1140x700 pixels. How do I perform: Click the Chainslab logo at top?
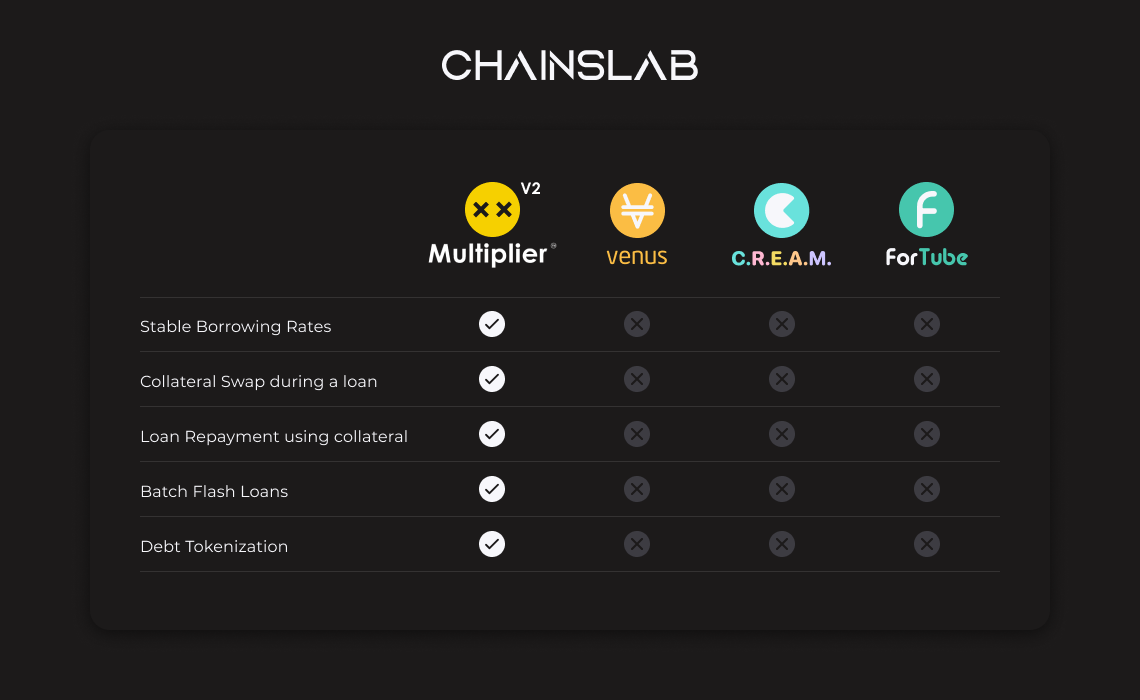tap(570, 66)
